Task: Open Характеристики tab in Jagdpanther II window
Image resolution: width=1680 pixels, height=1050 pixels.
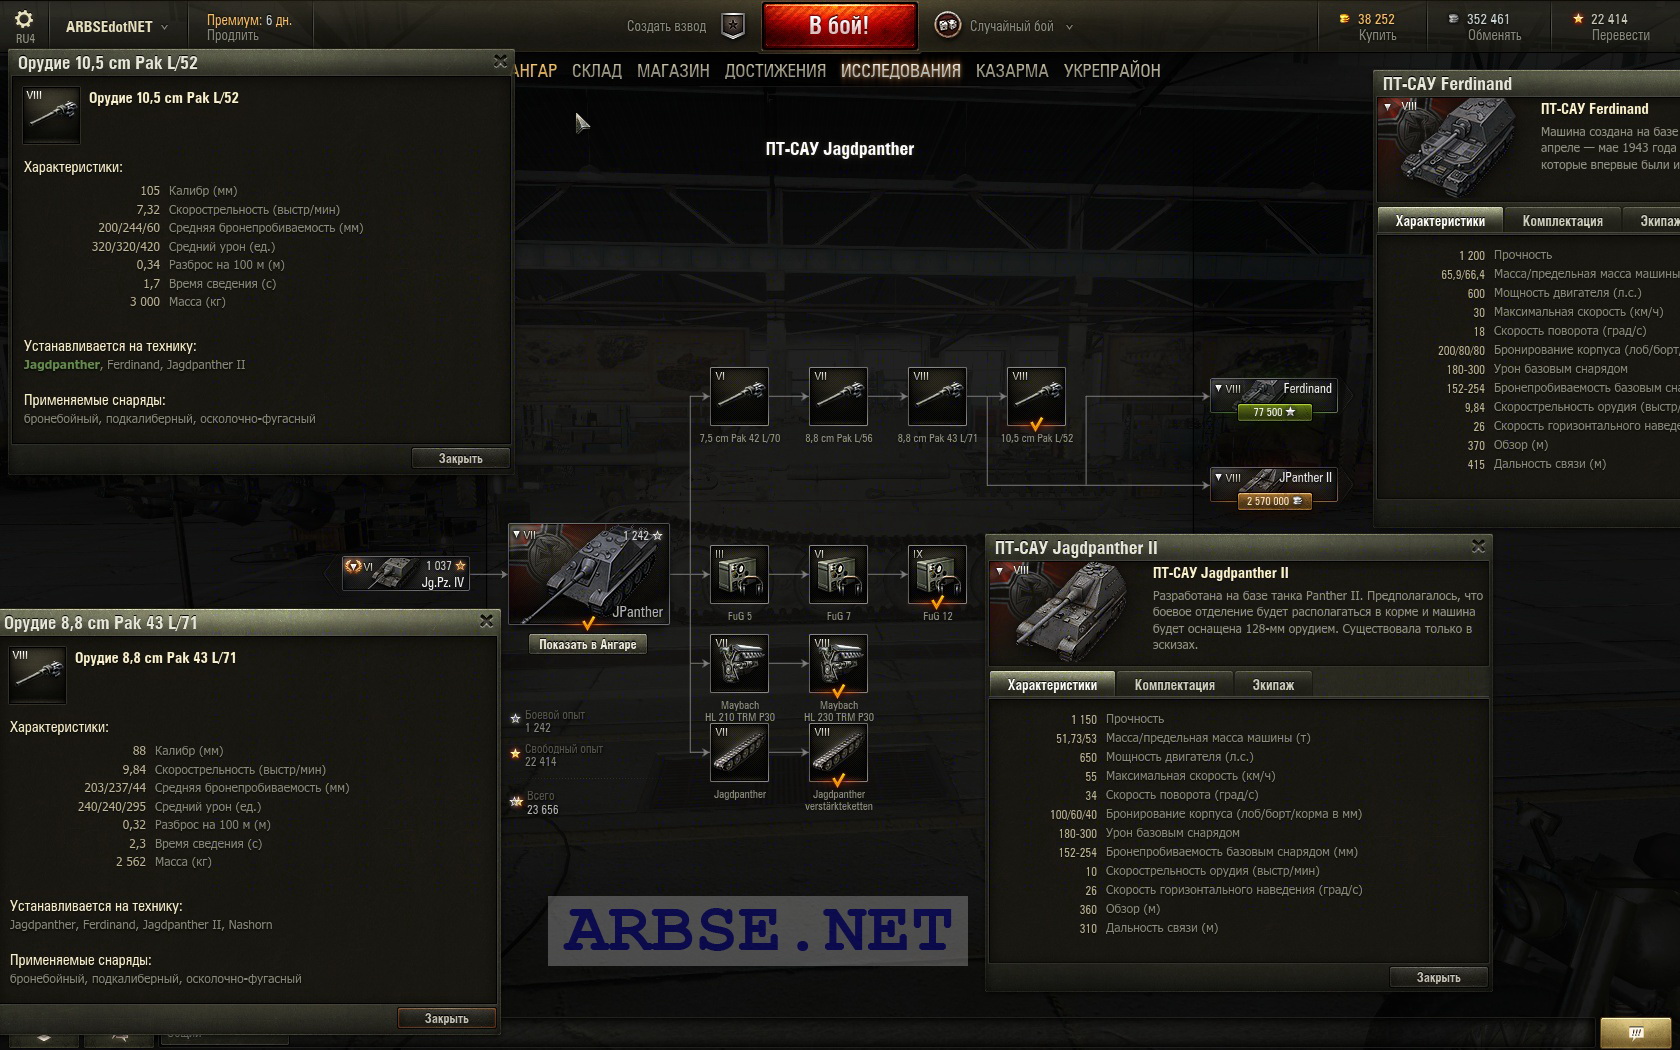Action: point(1052,685)
